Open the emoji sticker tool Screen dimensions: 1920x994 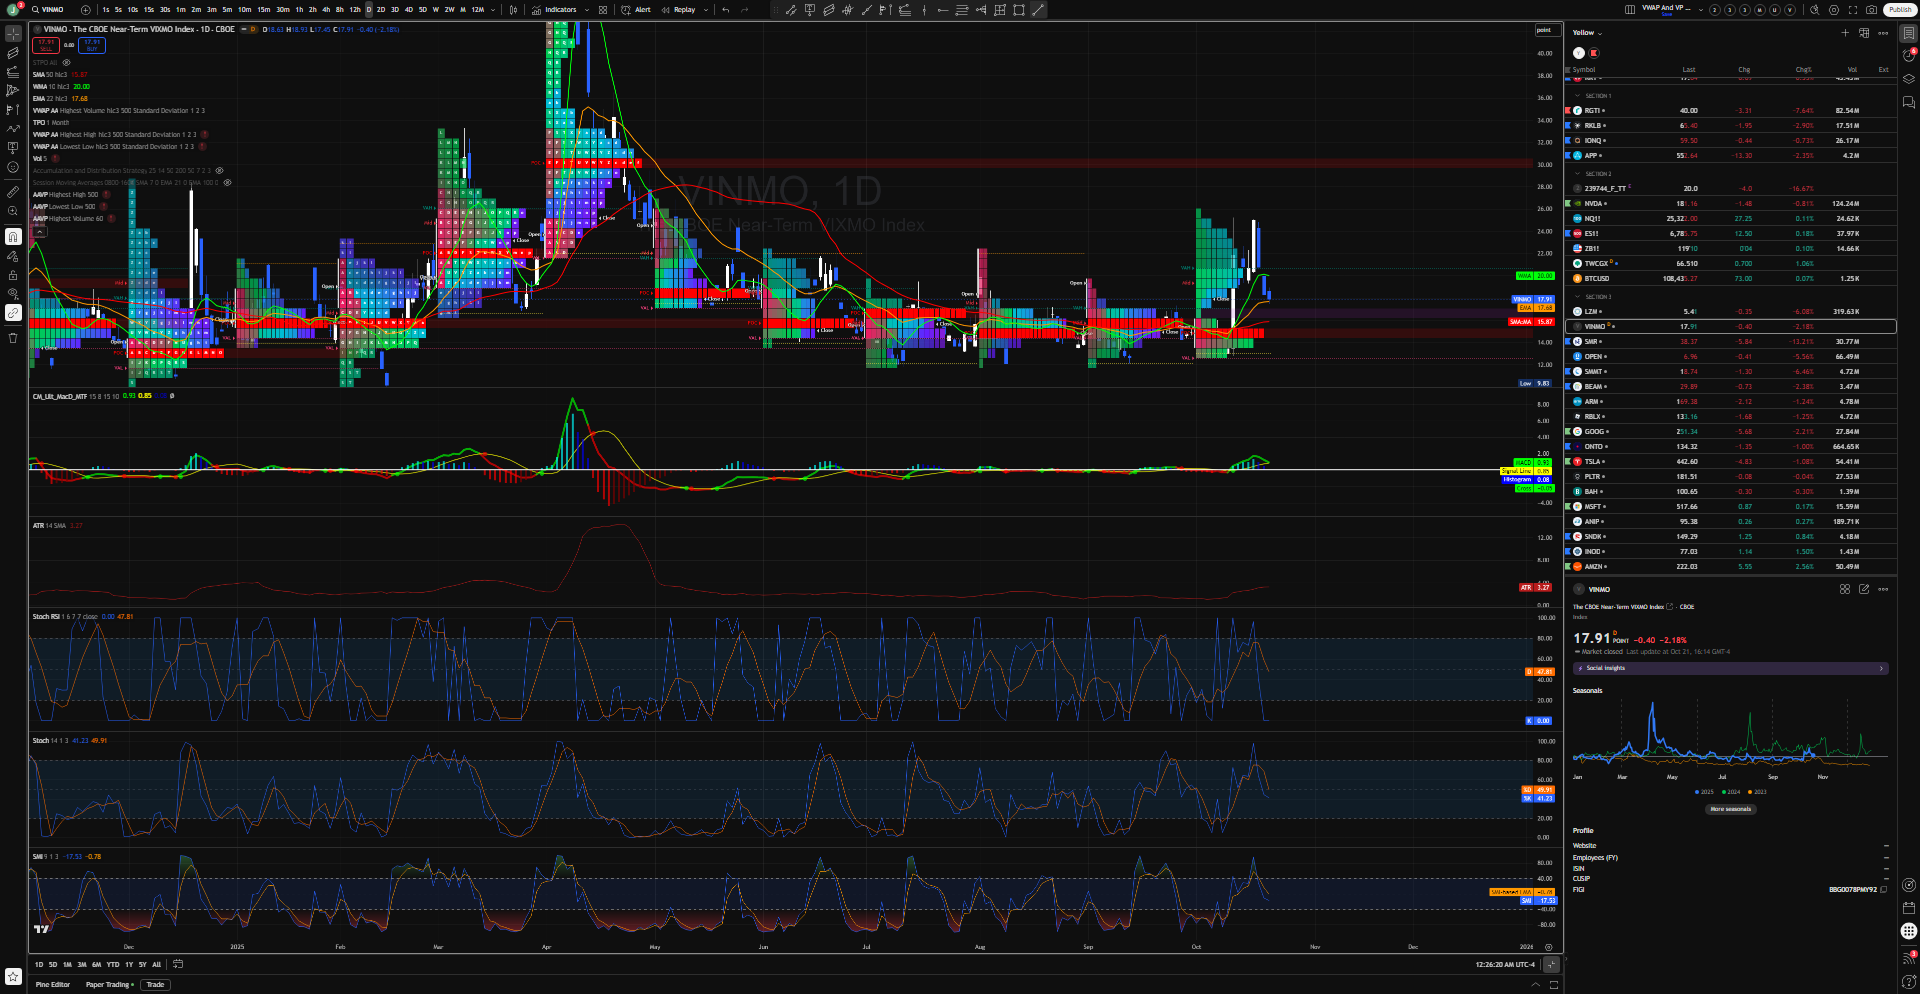[x=13, y=167]
